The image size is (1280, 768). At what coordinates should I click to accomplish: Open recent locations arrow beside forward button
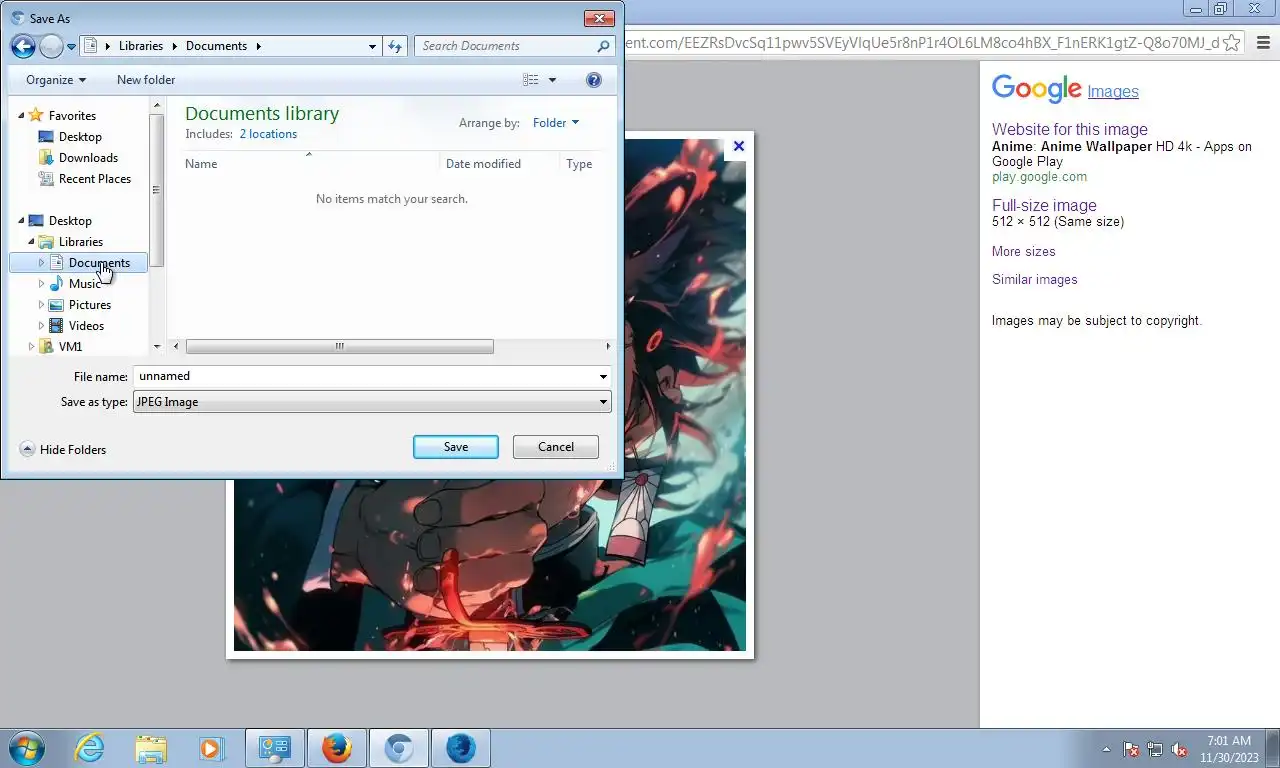tap(71, 47)
